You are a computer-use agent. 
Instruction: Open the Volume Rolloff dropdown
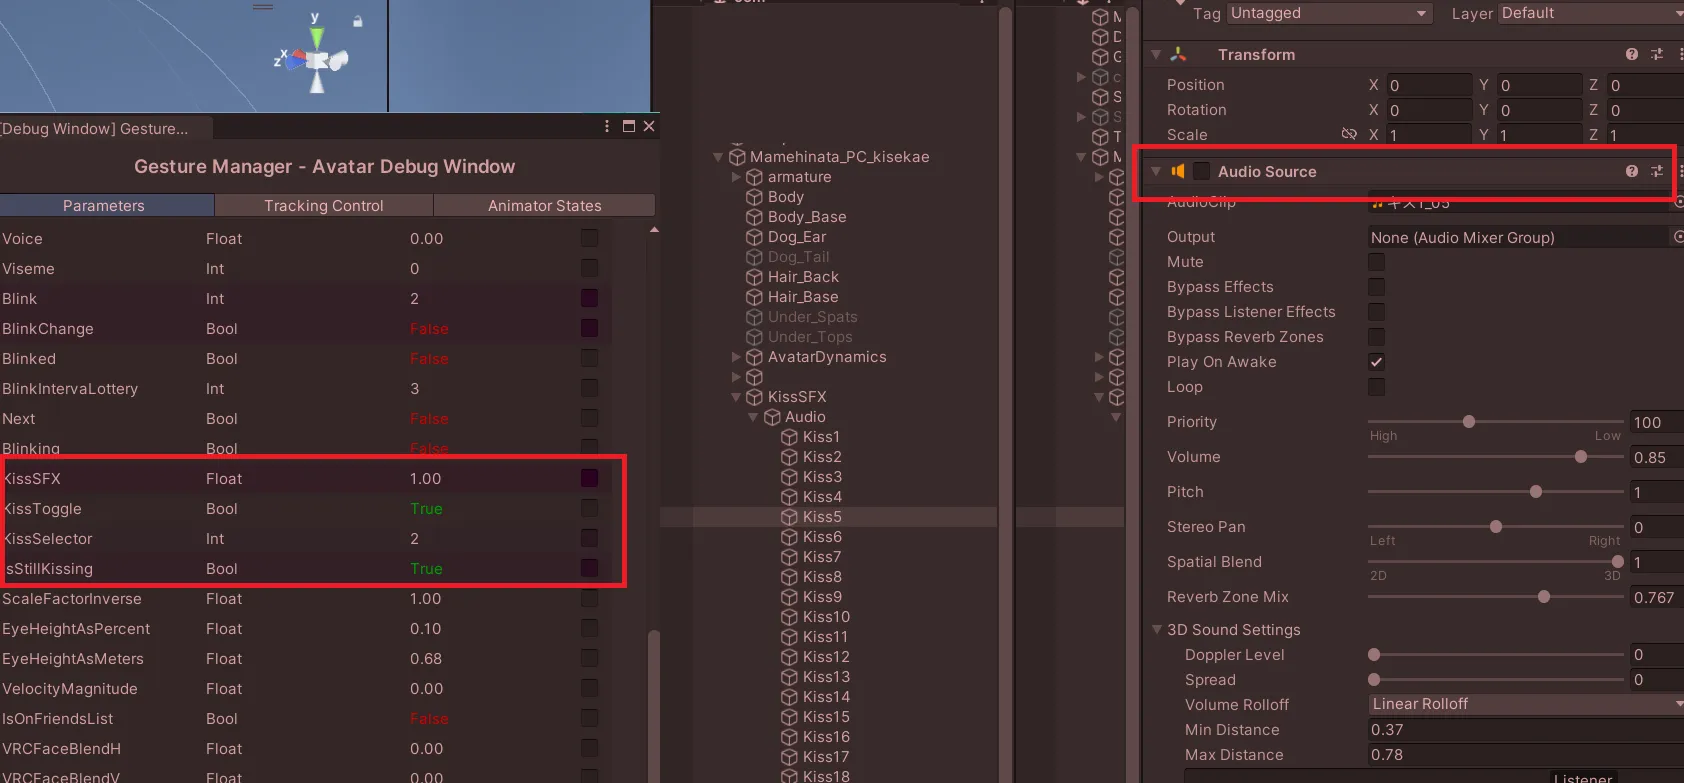point(1526,704)
